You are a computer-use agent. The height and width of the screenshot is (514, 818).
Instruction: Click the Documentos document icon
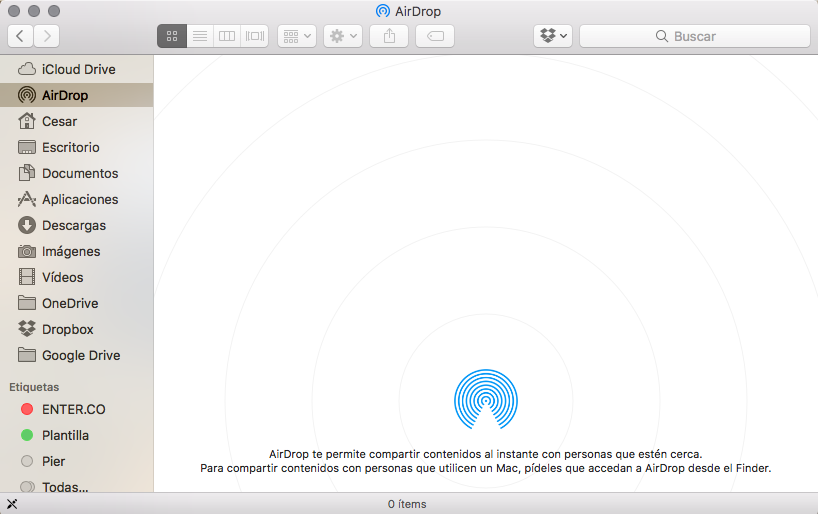(x=27, y=173)
